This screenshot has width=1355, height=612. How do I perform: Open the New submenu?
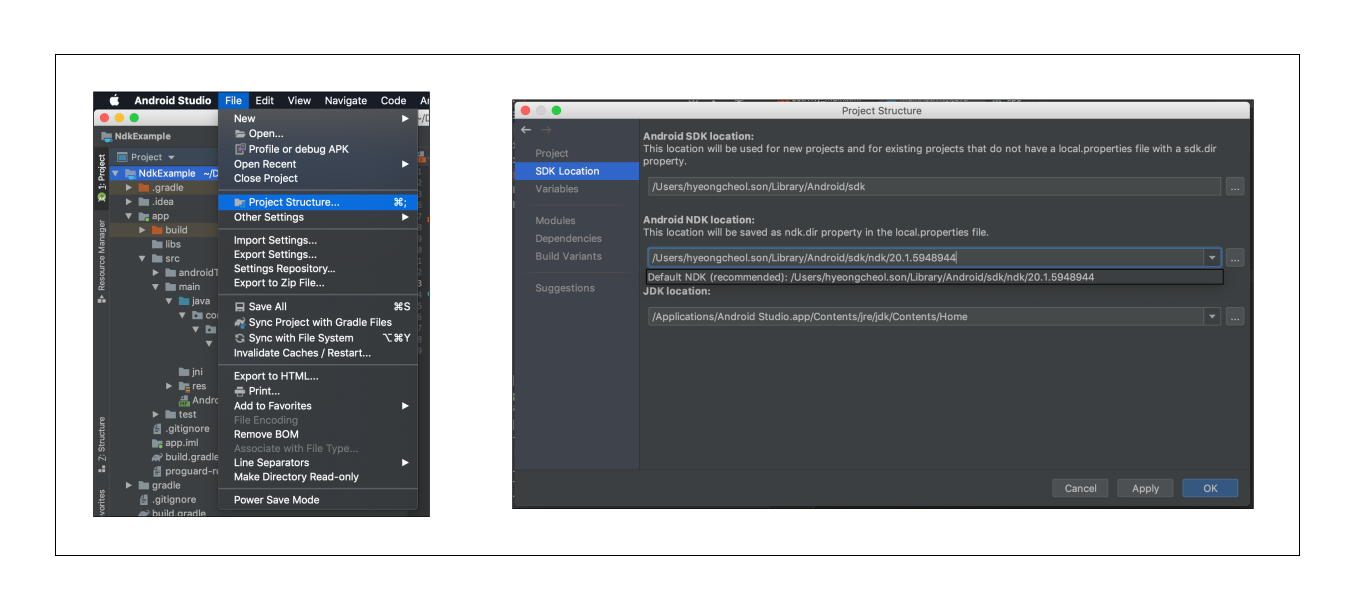point(318,118)
